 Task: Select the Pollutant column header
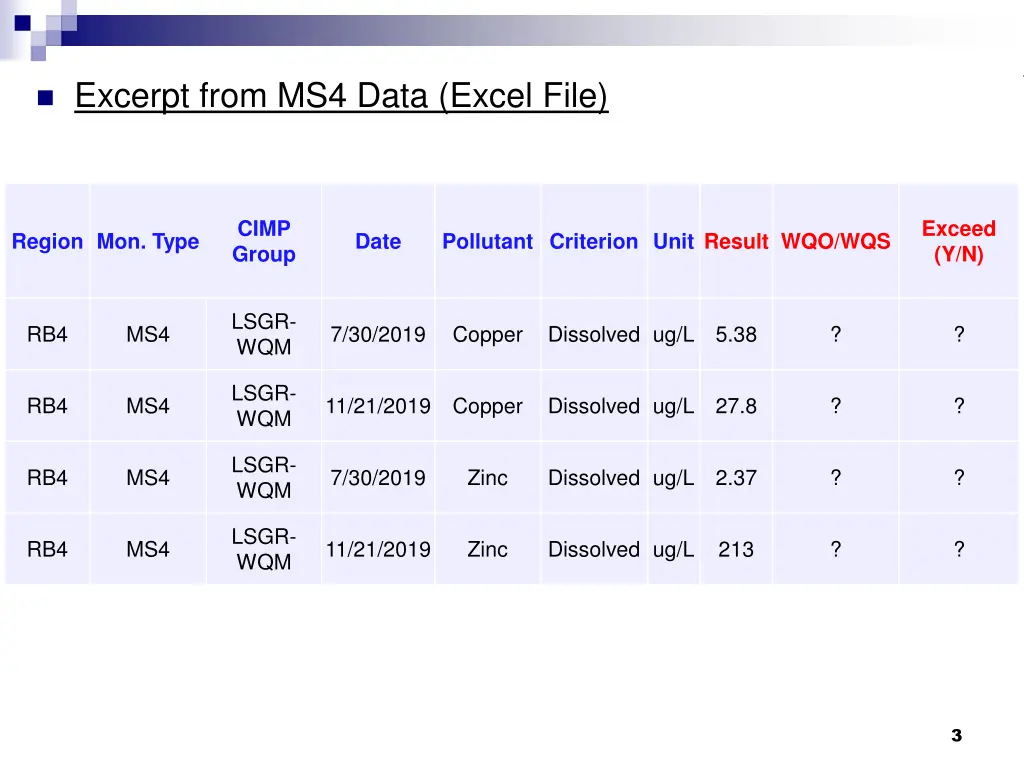click(487, 242)
